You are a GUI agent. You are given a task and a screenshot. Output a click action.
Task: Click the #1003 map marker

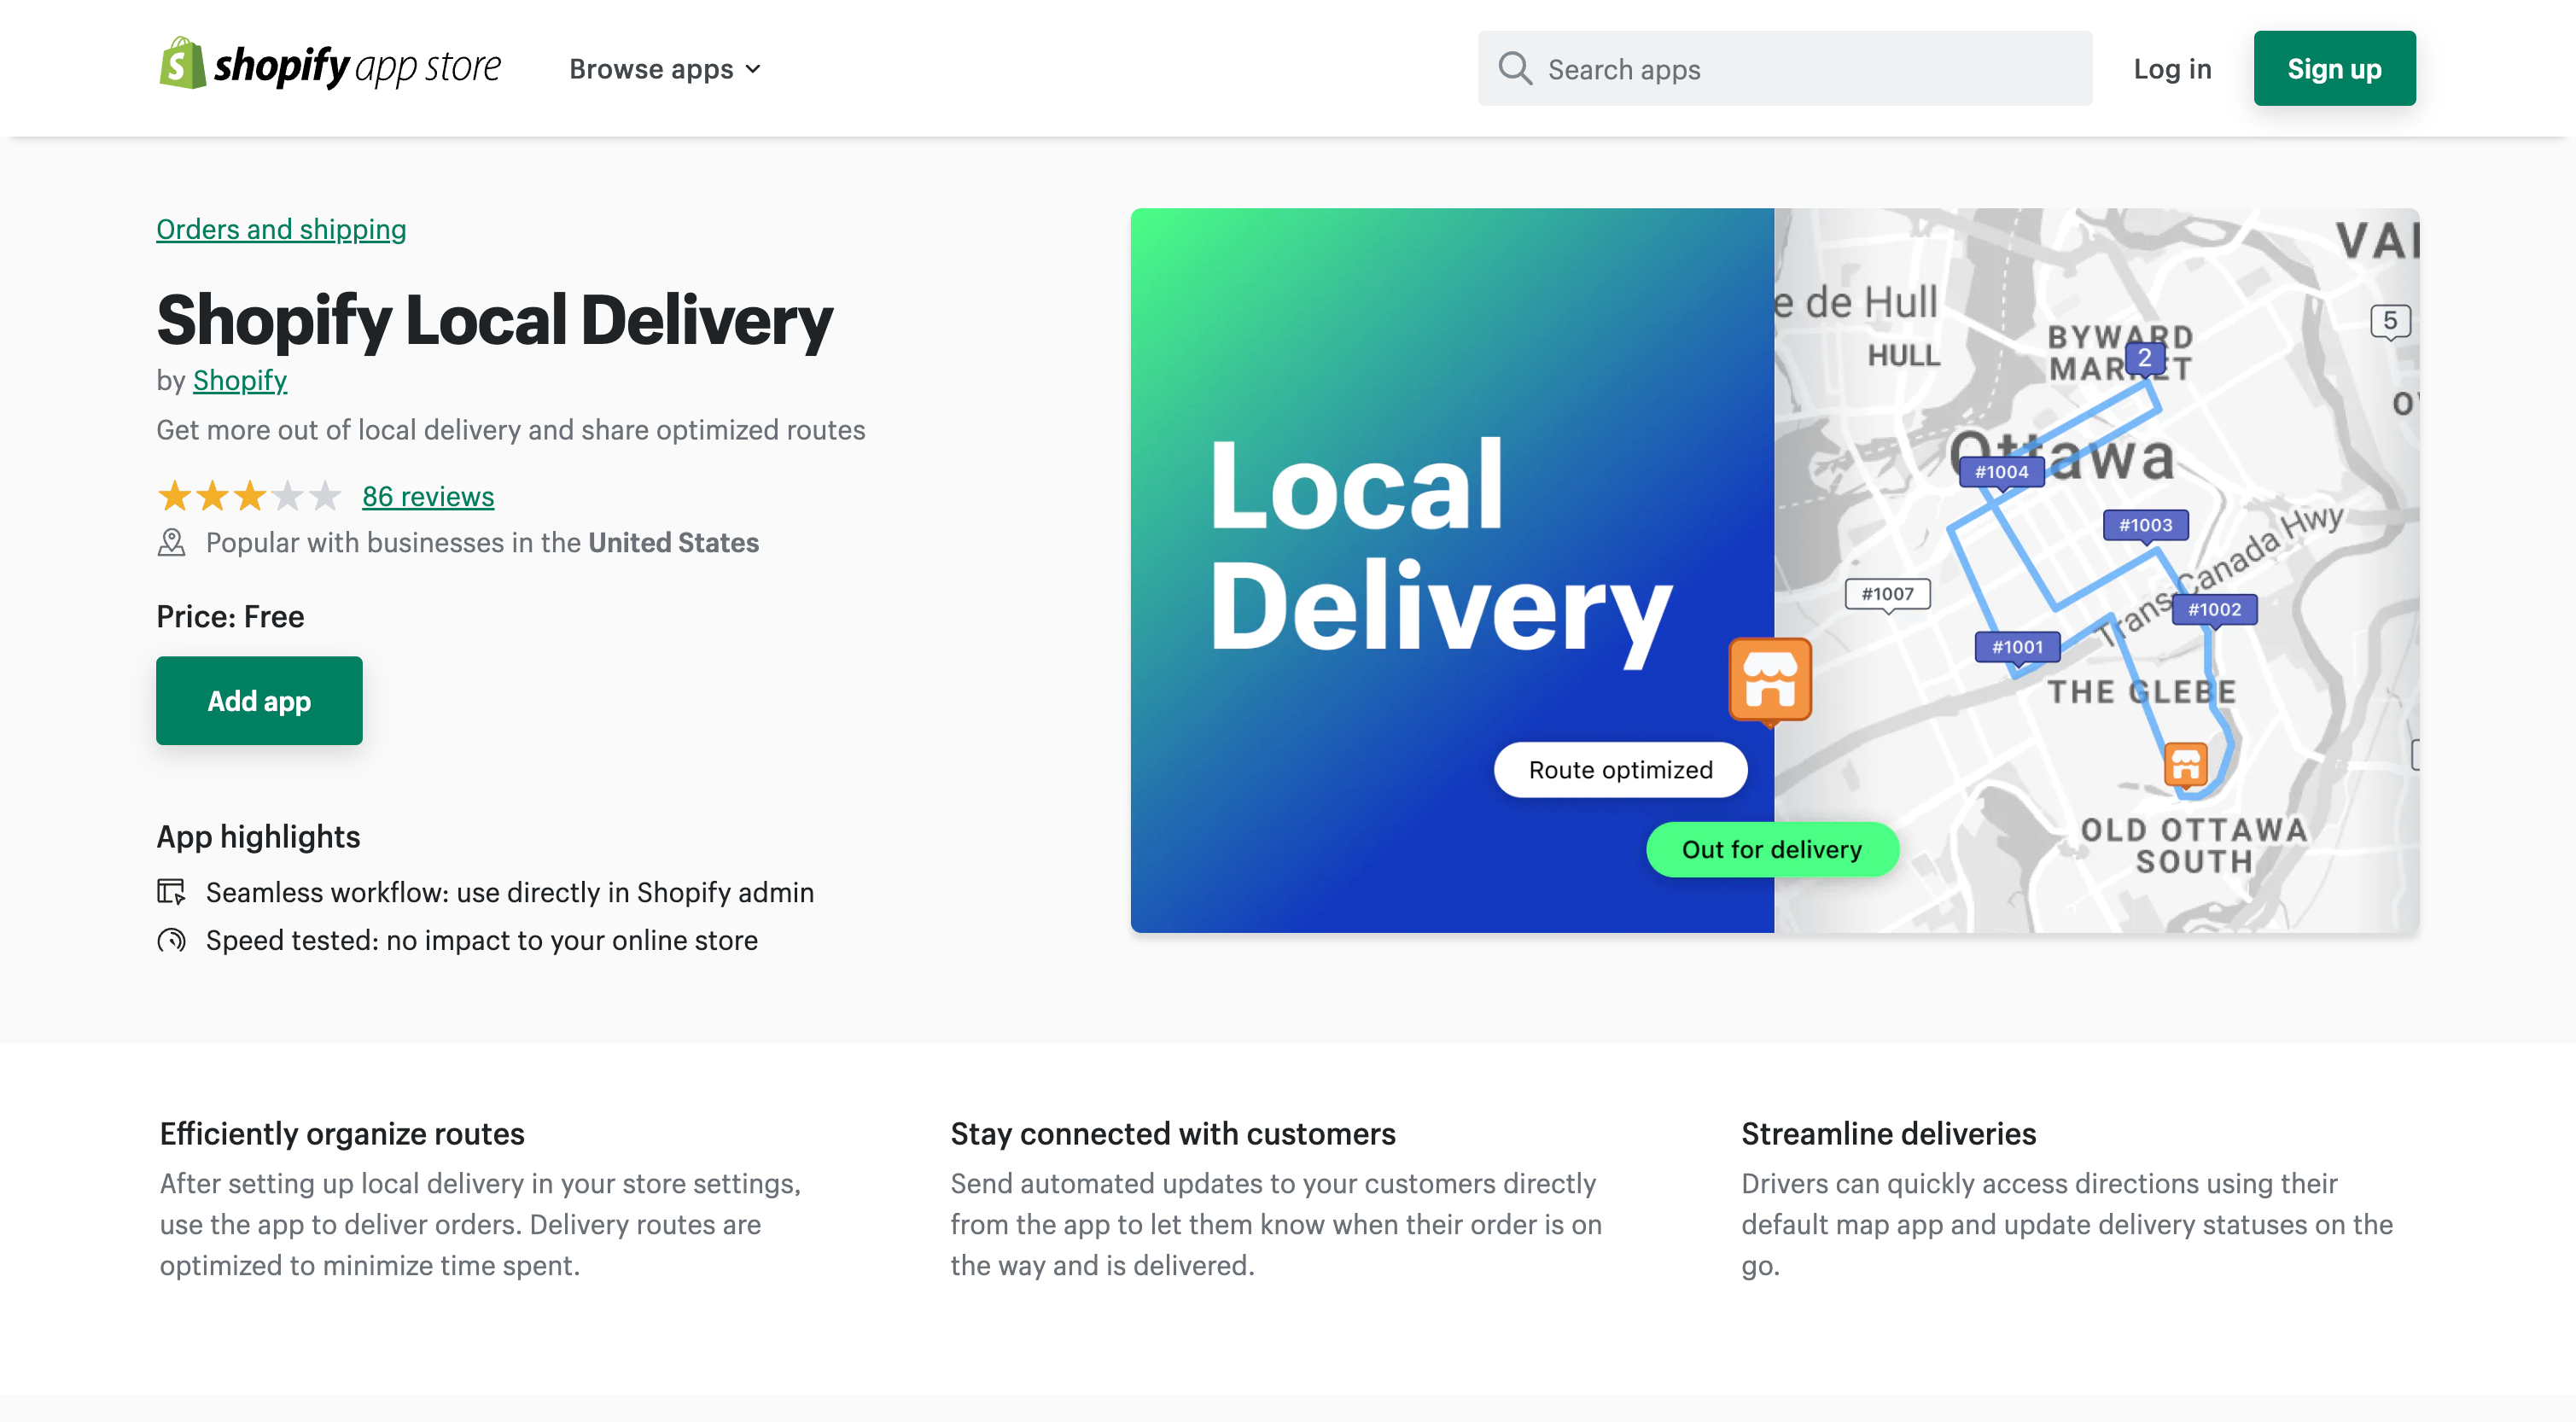(2146, 526)
